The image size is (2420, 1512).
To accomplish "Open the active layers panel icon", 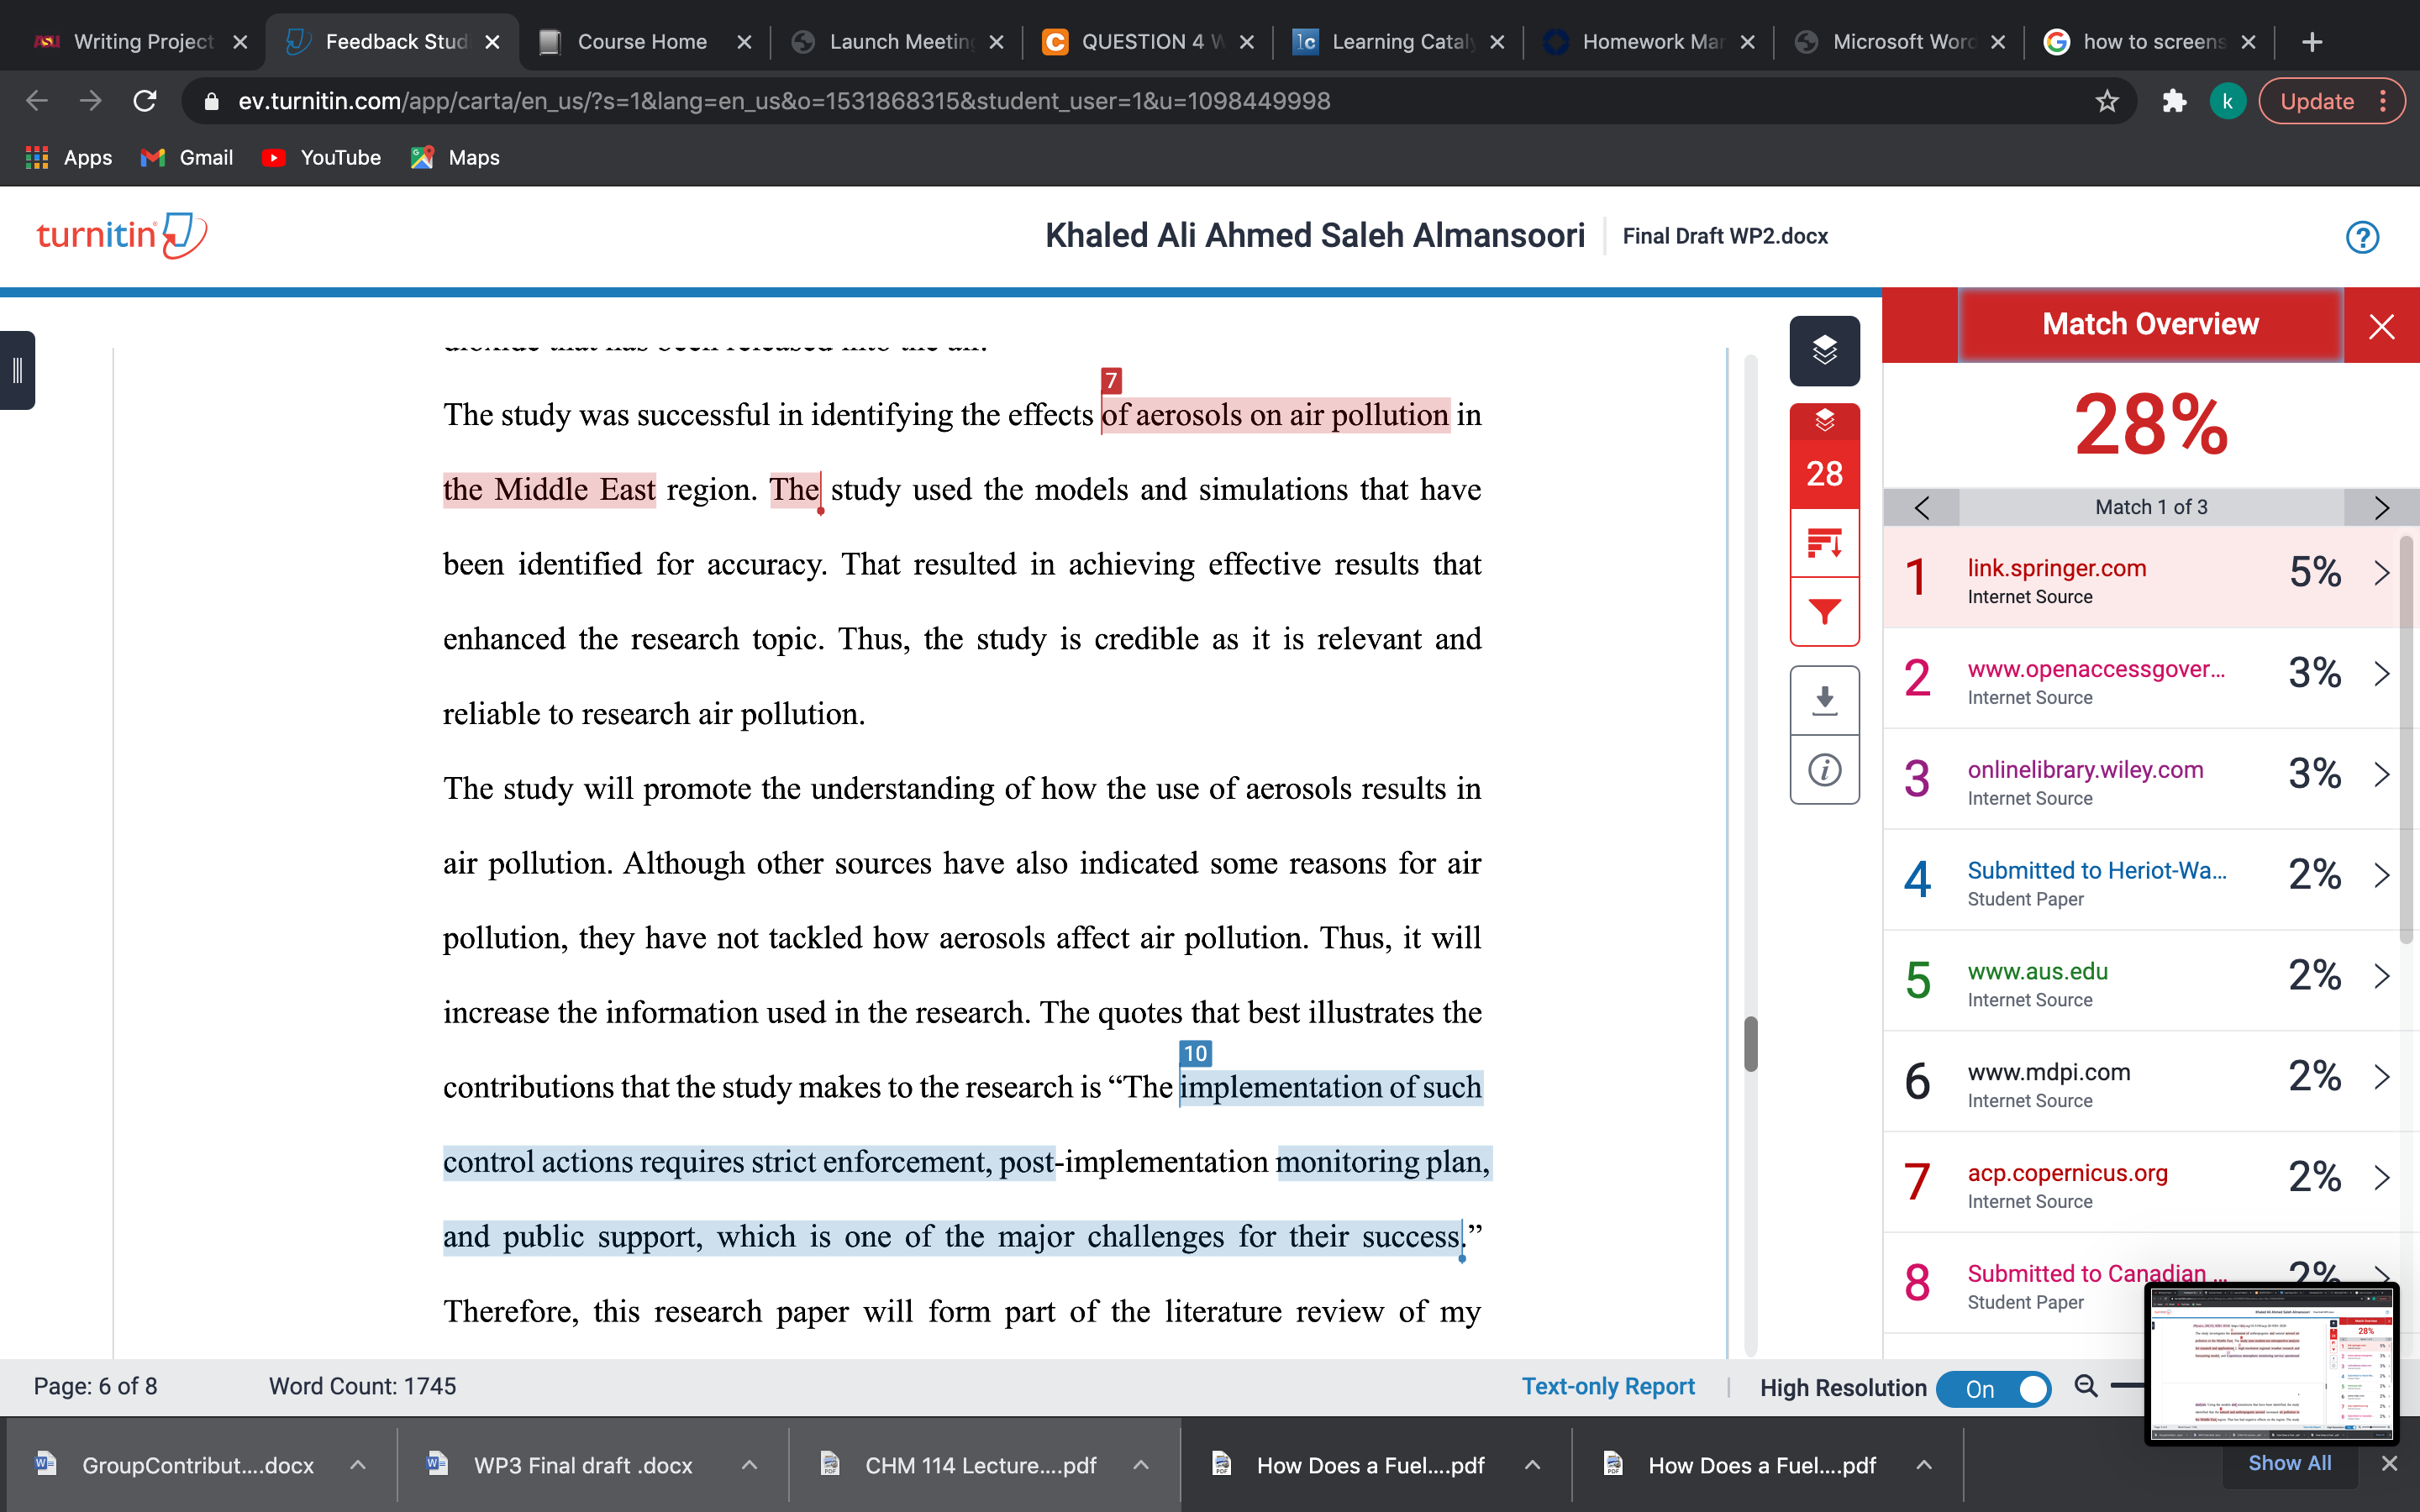I will (x=1824, y=350).
